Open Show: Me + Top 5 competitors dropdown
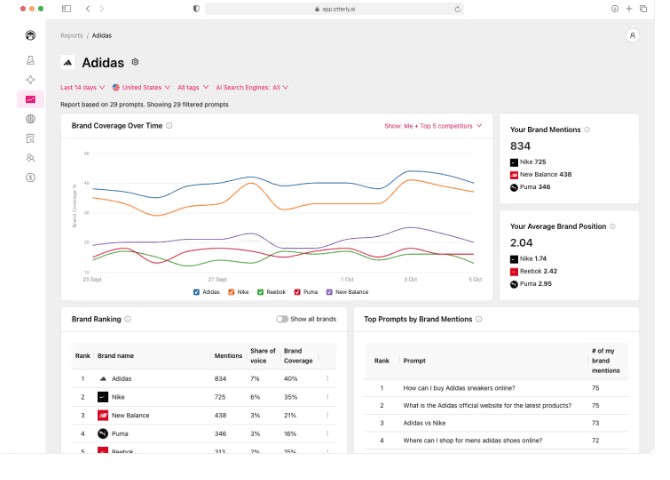Image resolution: width=670 pixels, height=480 pixels. point(433,126)
